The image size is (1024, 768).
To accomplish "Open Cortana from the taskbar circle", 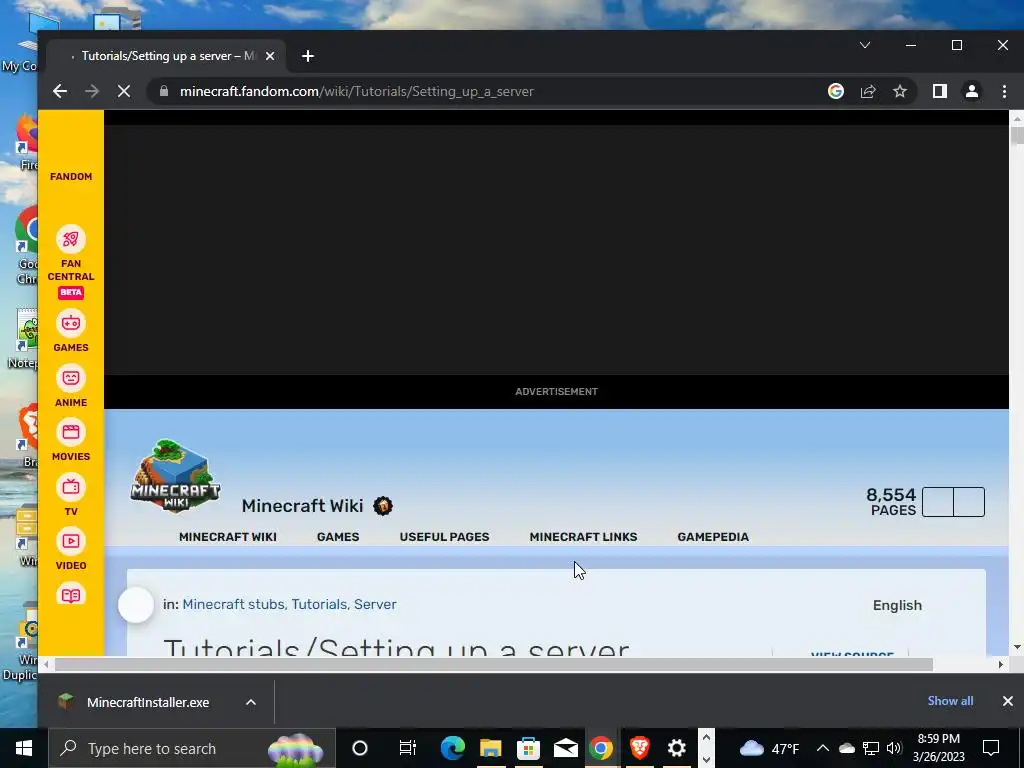I will pyautogui.click(x=360, y=748).
